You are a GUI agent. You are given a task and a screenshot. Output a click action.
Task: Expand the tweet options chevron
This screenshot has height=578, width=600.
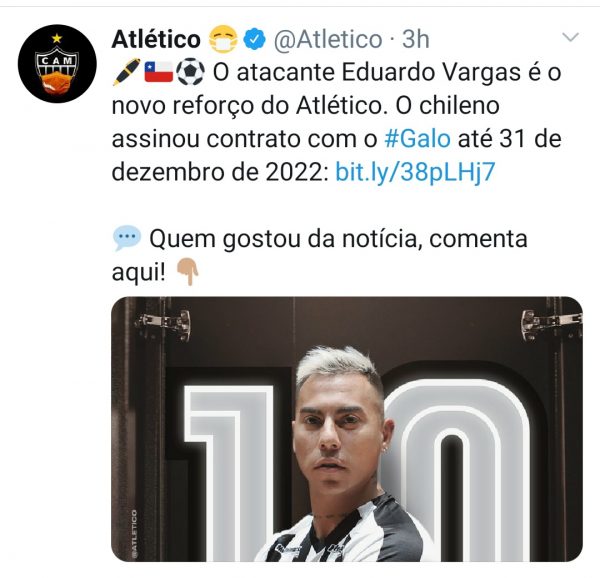click(x=570, y=37)
